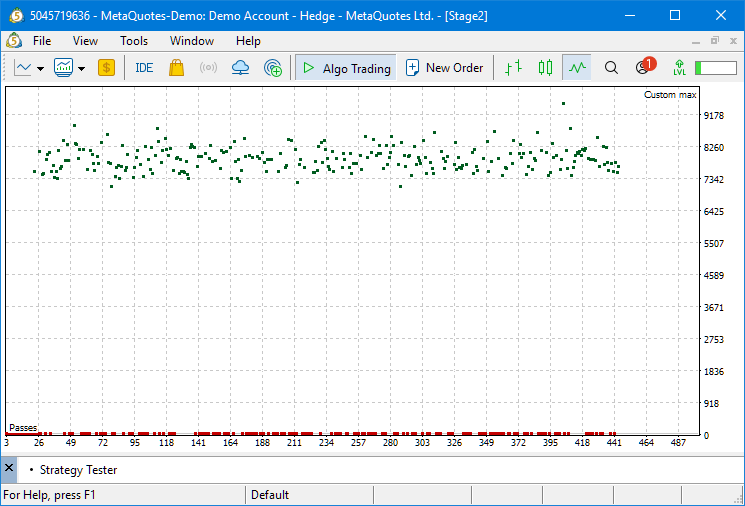Switch chart to candlesticks view

click(x=545, y=68)
